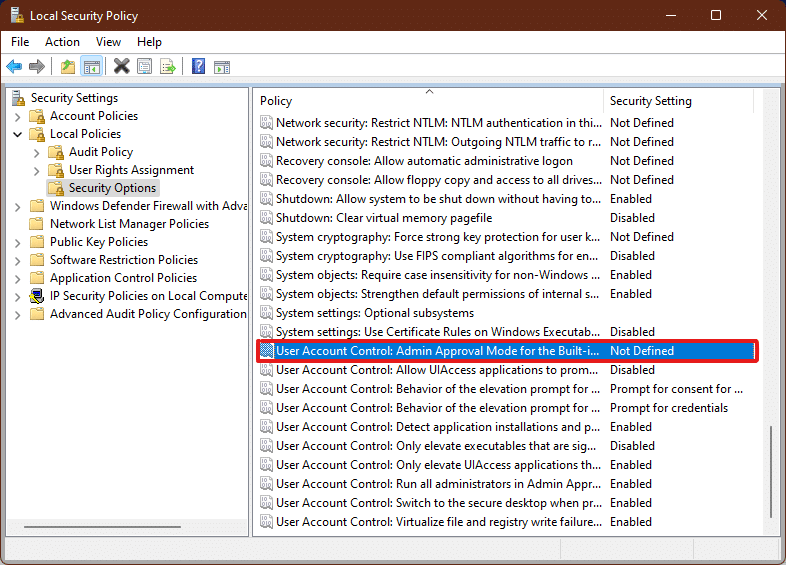Click the Account Policies folder icon
The width and height of the screenshot is (786, 565).
click(x=37, y=116)
